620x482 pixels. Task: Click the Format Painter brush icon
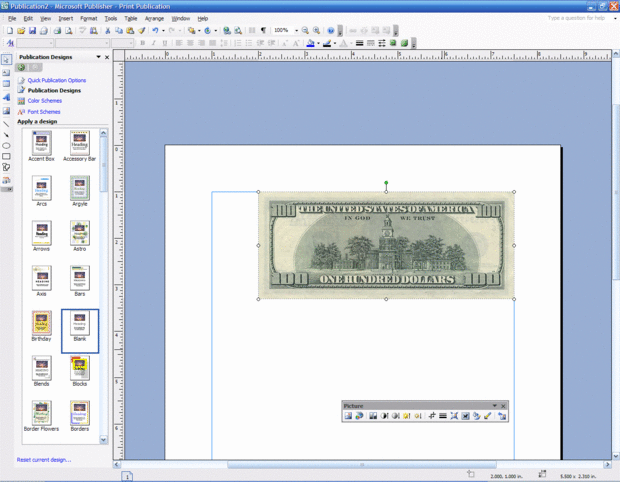[x=141, y=30]
